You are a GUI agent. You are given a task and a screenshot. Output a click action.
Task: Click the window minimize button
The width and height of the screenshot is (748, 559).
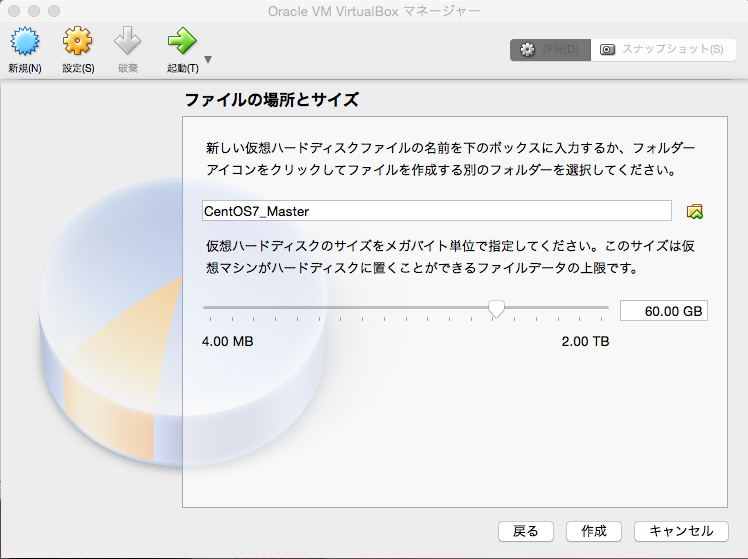34,10
